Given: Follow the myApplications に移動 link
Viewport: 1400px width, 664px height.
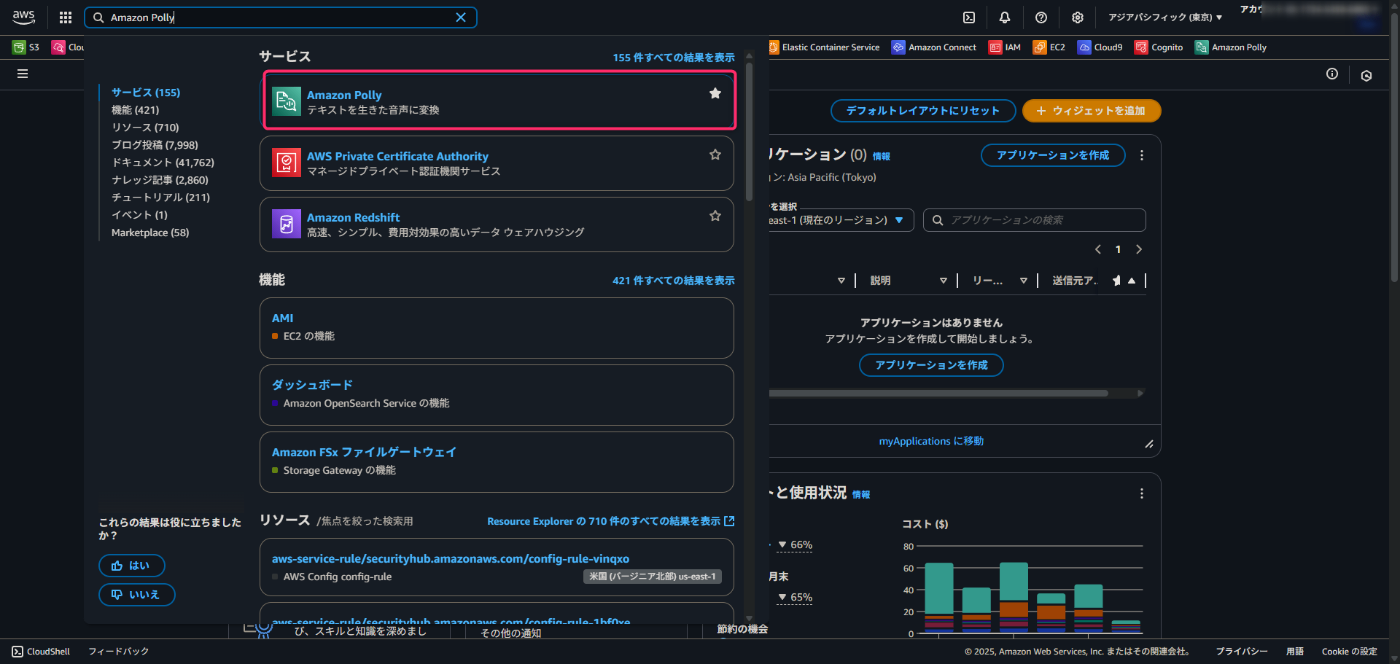Looking at the screenshot, I should coord(931,441).
